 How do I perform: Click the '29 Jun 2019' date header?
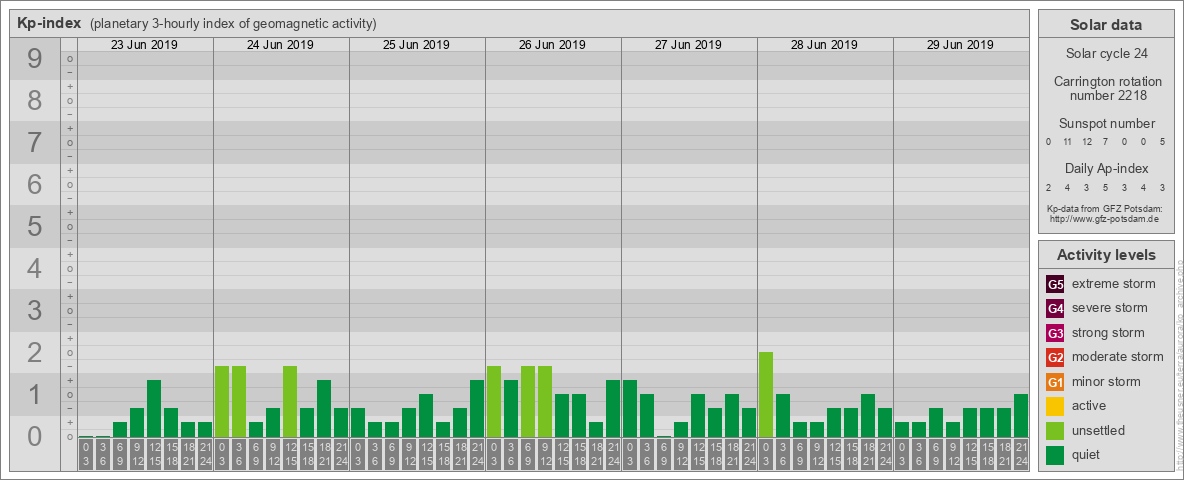960,45
